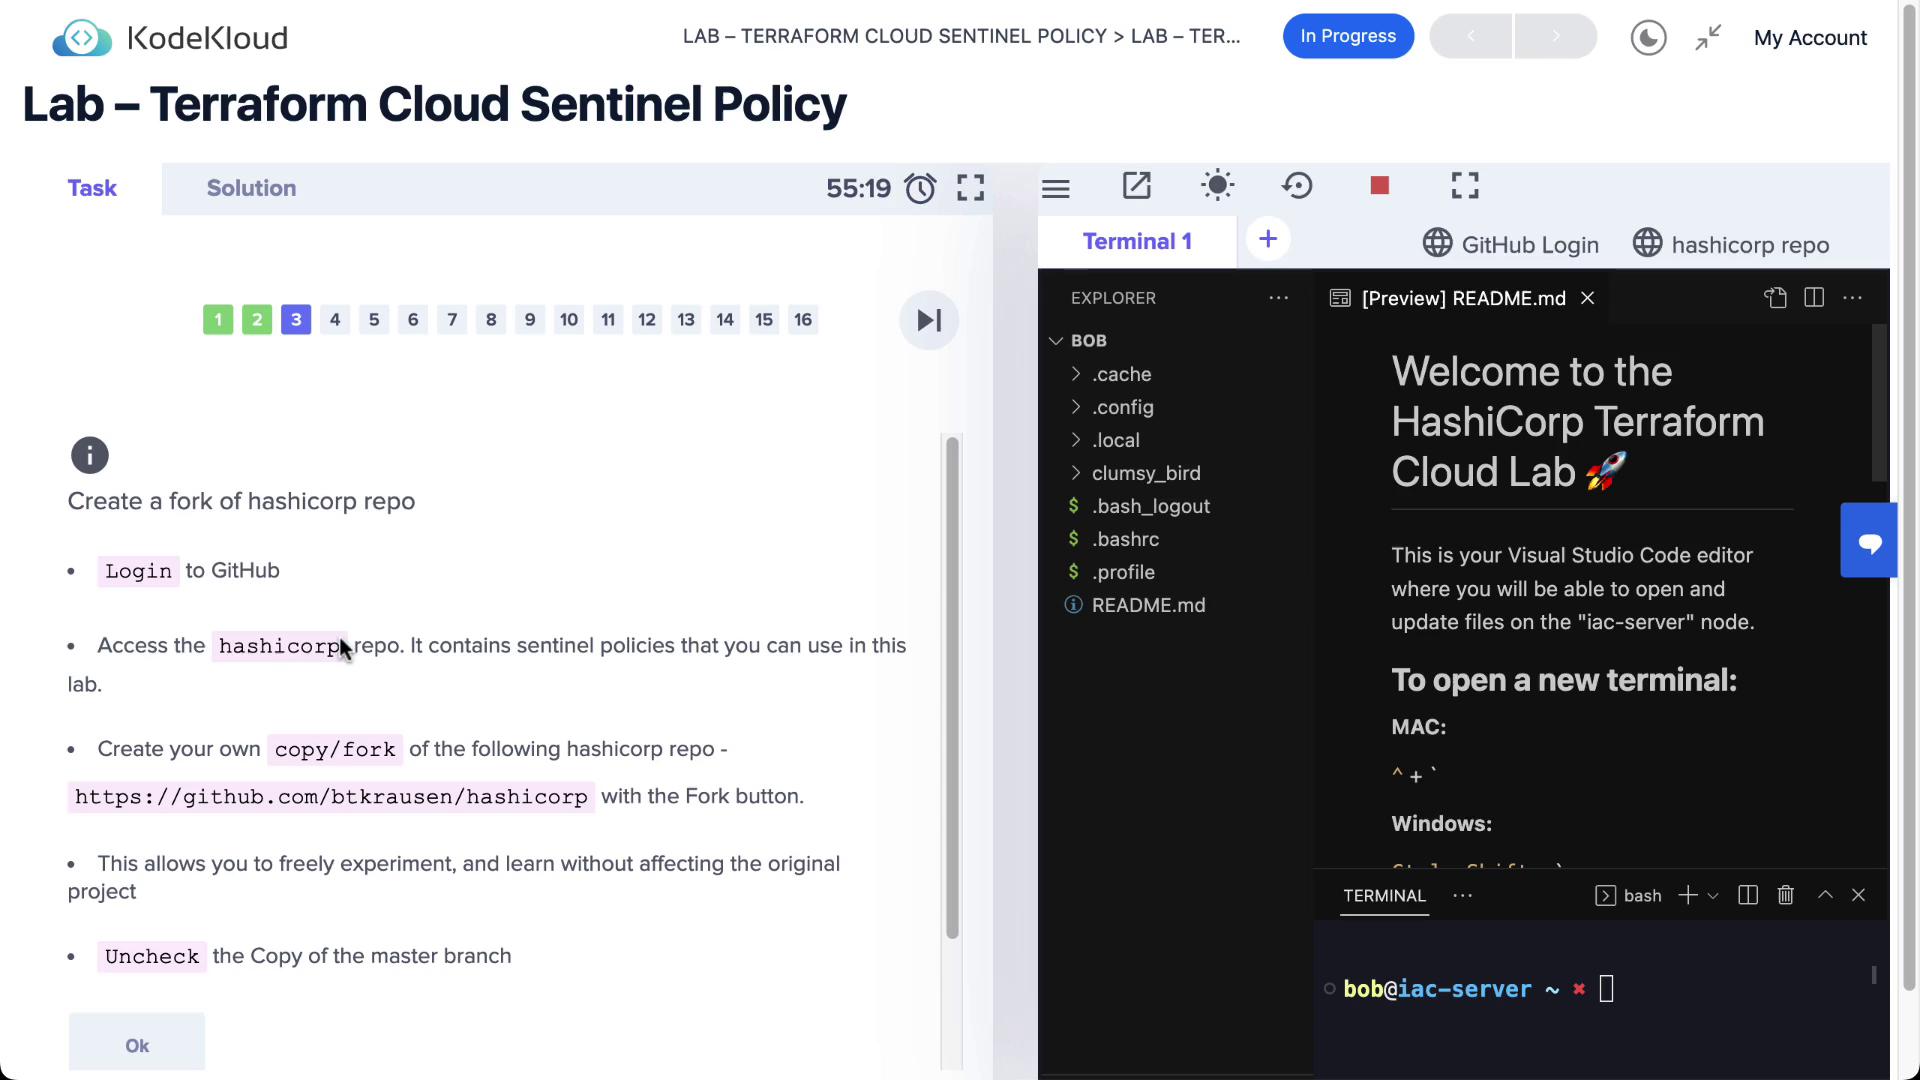Jump to question 10
Screen dimensions: 1920x1080
pyautogui.click(x=569, y=320)
